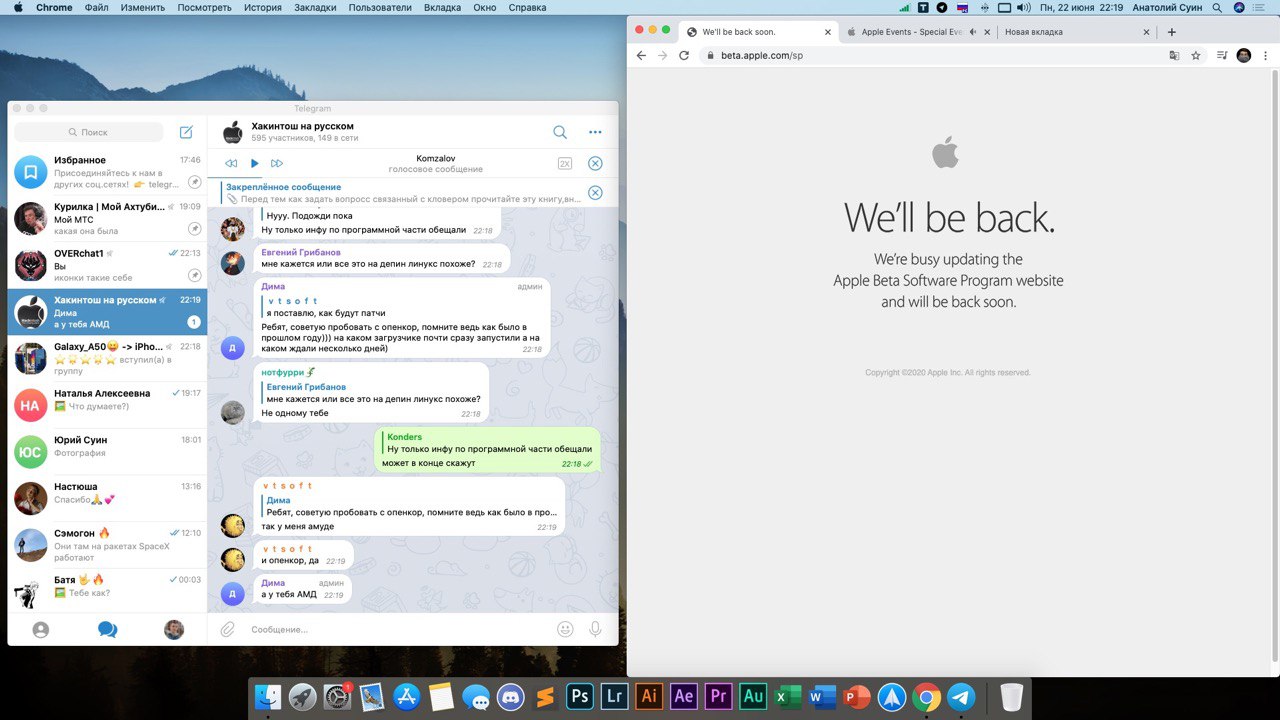Open the История menu
This screenshot has height=720, width=1280.
(262, 7)
